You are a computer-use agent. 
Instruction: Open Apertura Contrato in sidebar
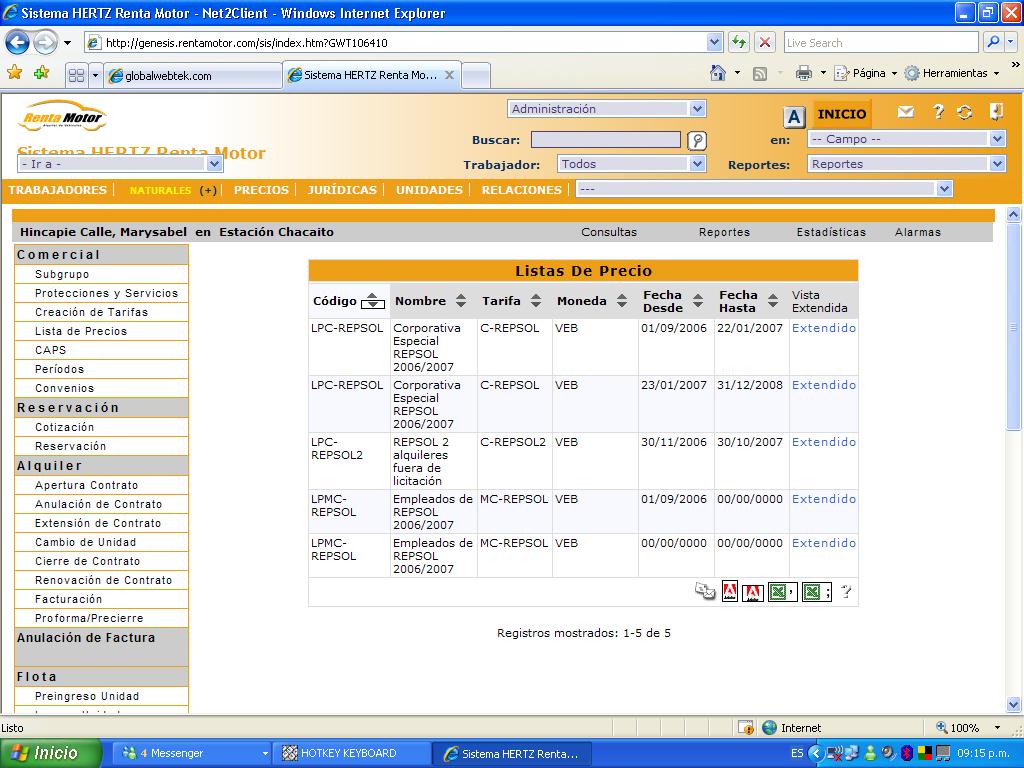point(87,485)
